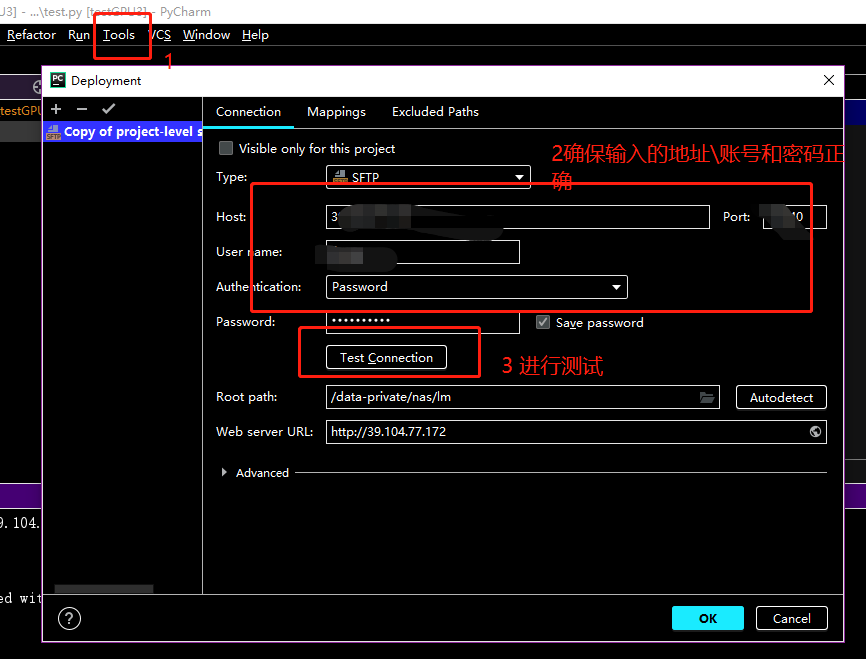
Task: Open the Type SFTP dropdown
Action: coord(428,177)
